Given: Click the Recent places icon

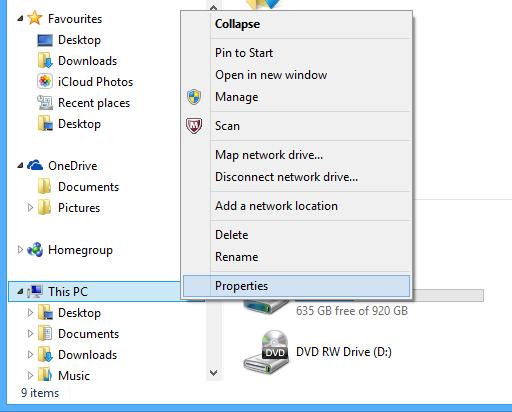Looking at the screenshot, I should pyautogui.click(x=45, y=103).
